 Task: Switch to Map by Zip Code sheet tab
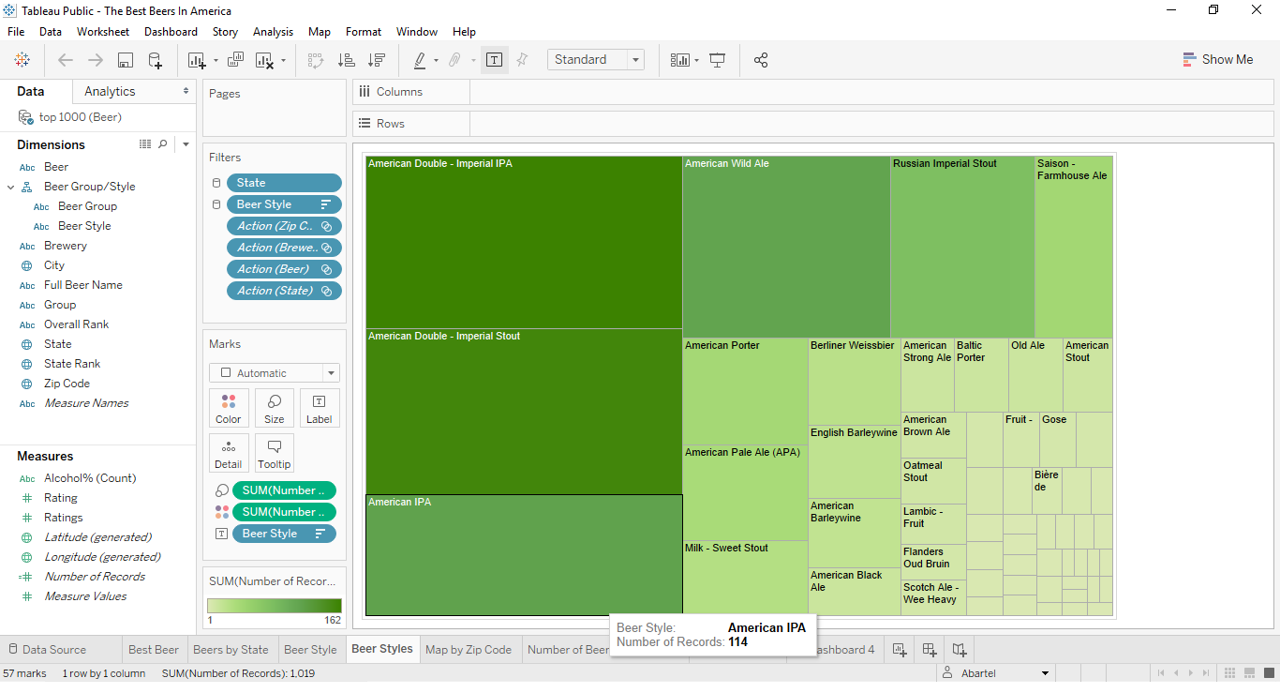point(468,649)
